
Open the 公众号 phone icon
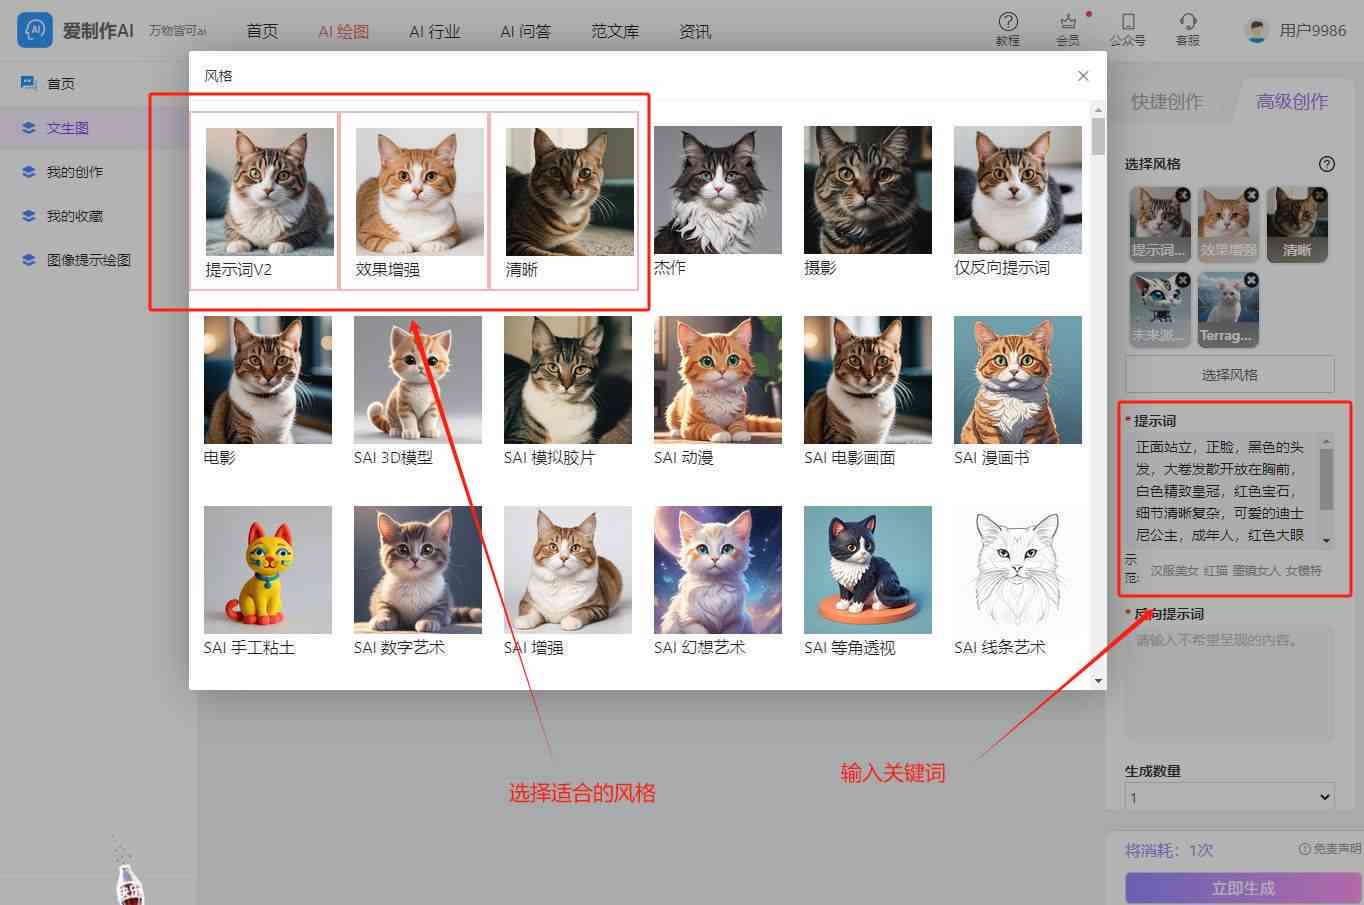point(1128,21)
